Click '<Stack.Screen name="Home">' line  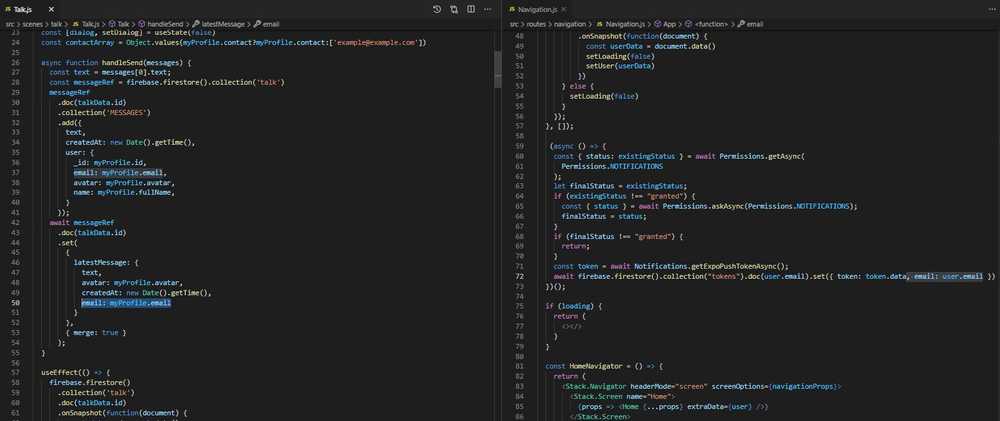click(x=623, y=396)
